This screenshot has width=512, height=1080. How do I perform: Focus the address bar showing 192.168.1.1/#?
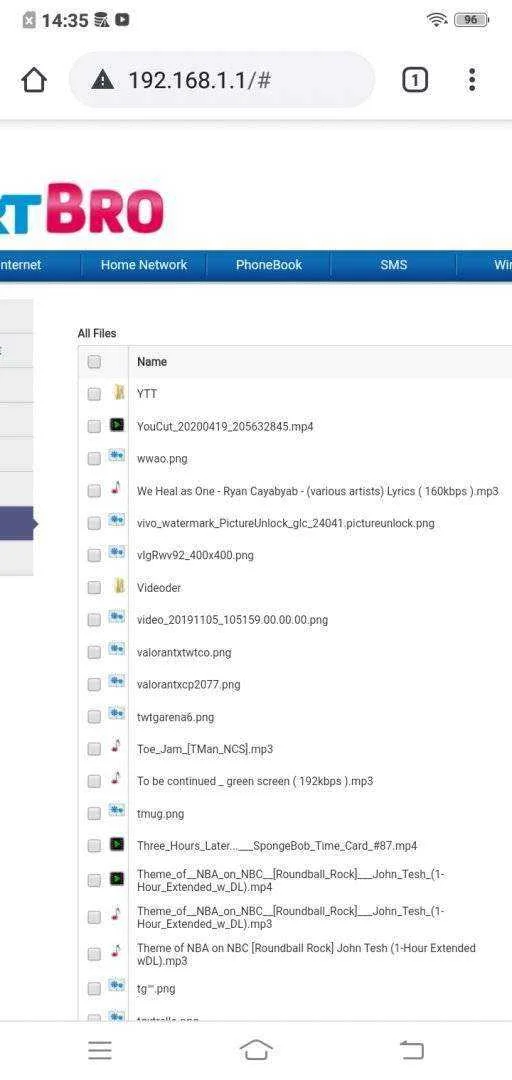click(222, 80)
